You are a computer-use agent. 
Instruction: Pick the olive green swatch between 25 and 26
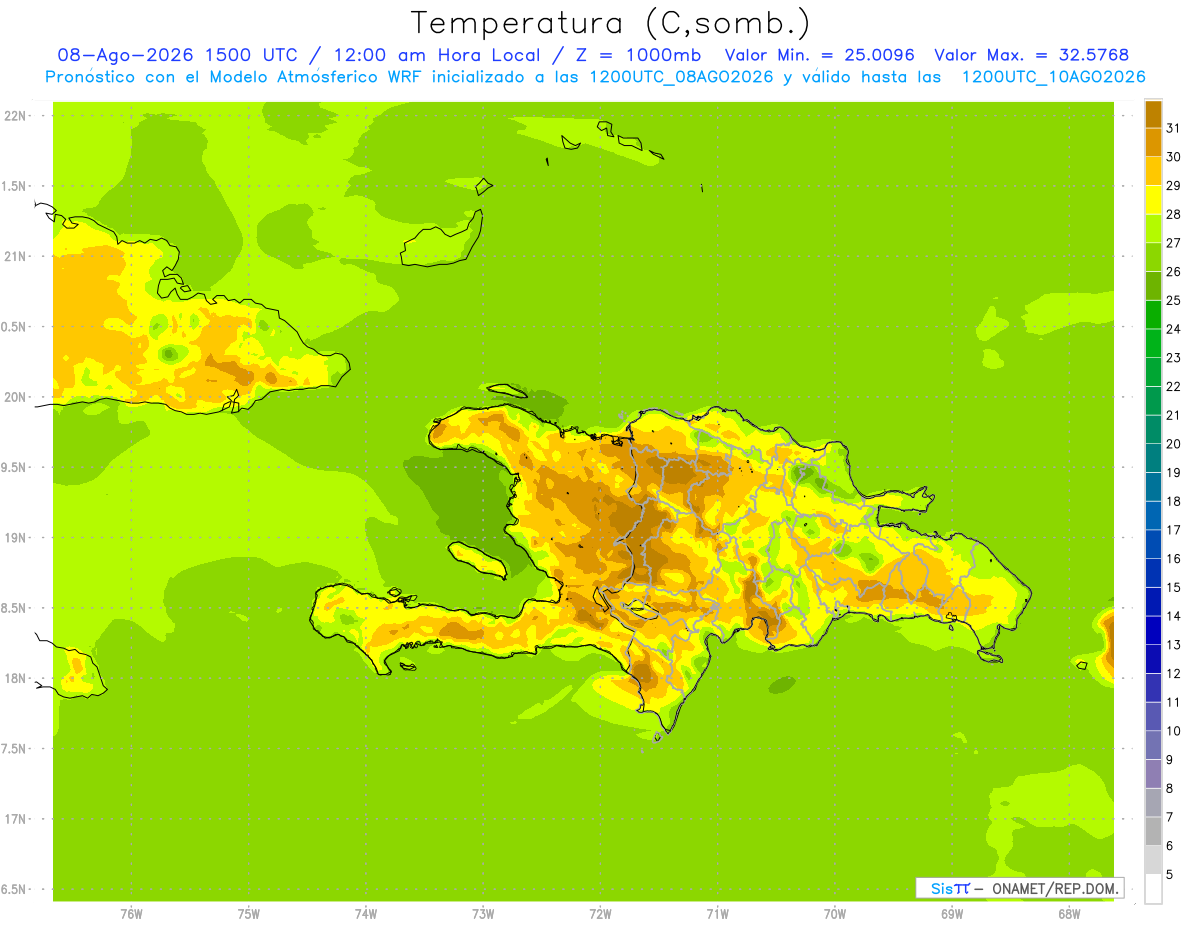click(x=1153, y=286)
